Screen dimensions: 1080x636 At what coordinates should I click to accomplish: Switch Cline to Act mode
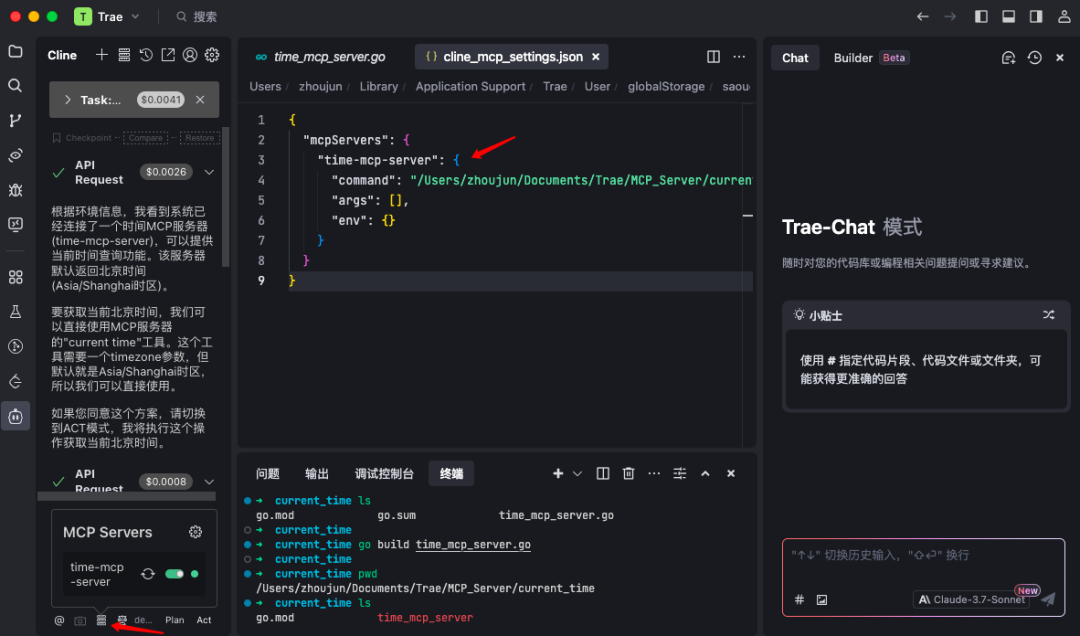point(204,620)
